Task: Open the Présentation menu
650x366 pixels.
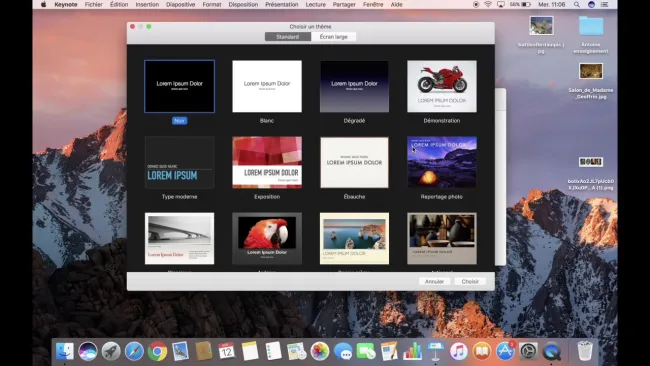Action: coord(281,5)
